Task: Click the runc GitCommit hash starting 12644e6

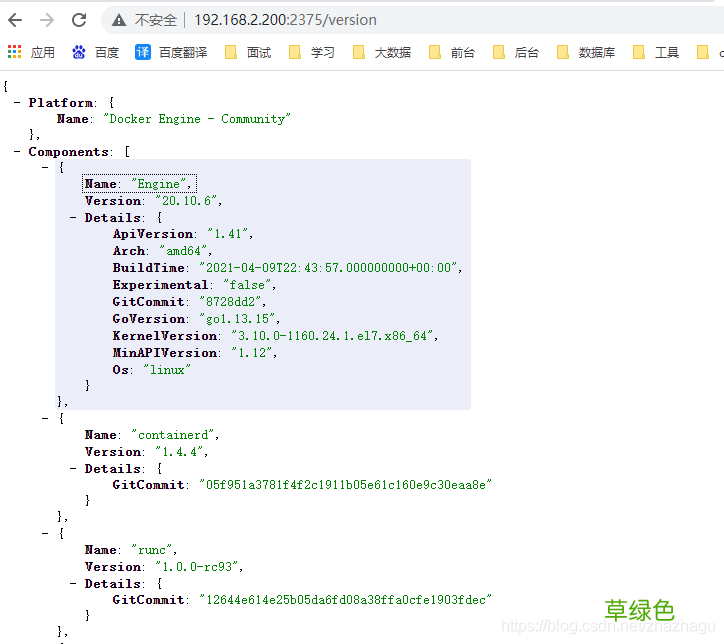Action: (345, 600)
